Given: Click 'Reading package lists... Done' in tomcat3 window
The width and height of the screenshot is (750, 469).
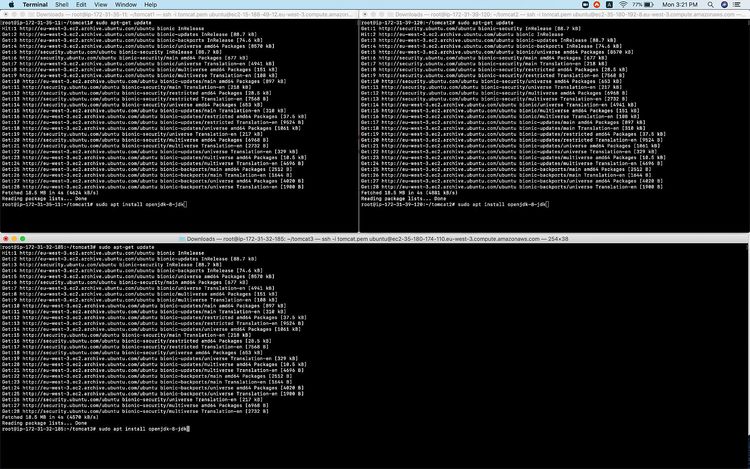Looking at the screenshot, I should point(44,423).
